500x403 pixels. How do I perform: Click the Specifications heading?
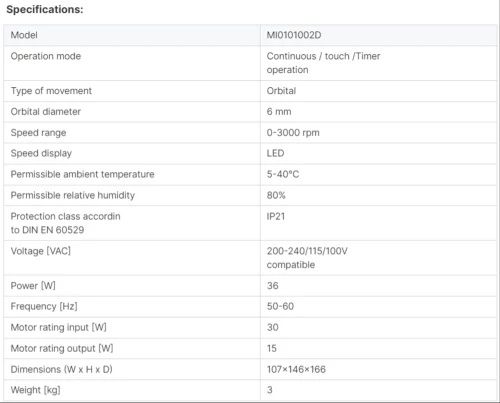click(x=45, y=10)
